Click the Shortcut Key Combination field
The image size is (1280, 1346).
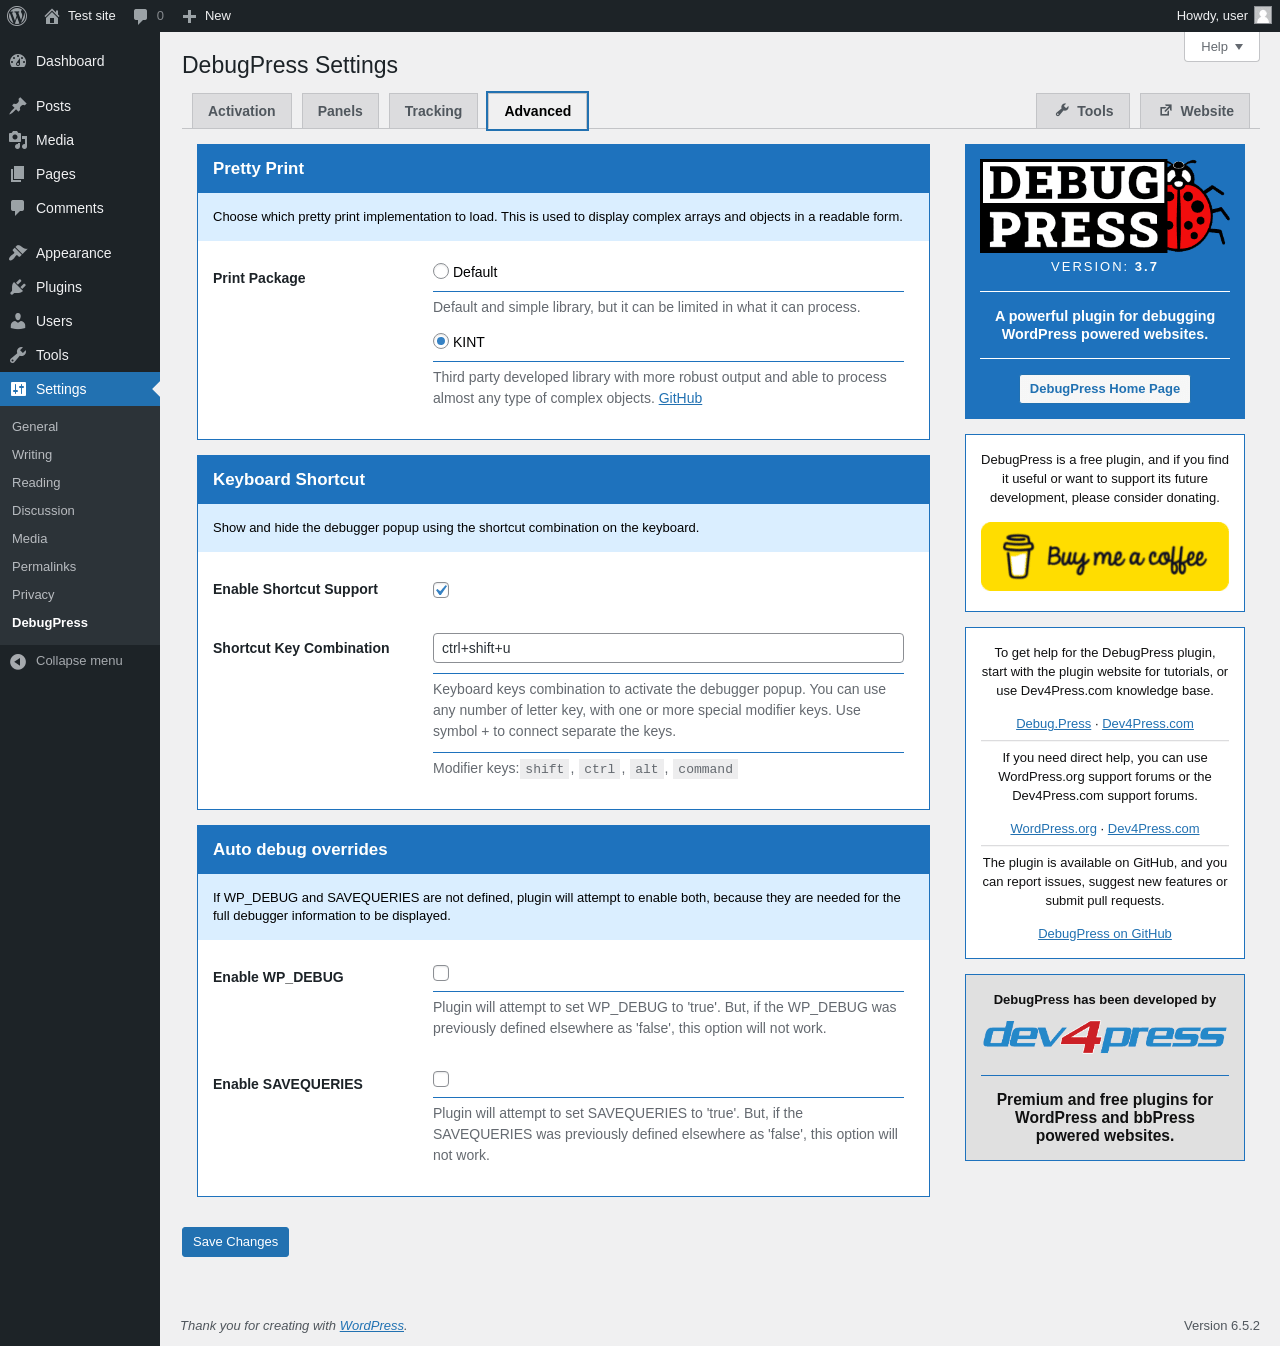pos(668,648)
